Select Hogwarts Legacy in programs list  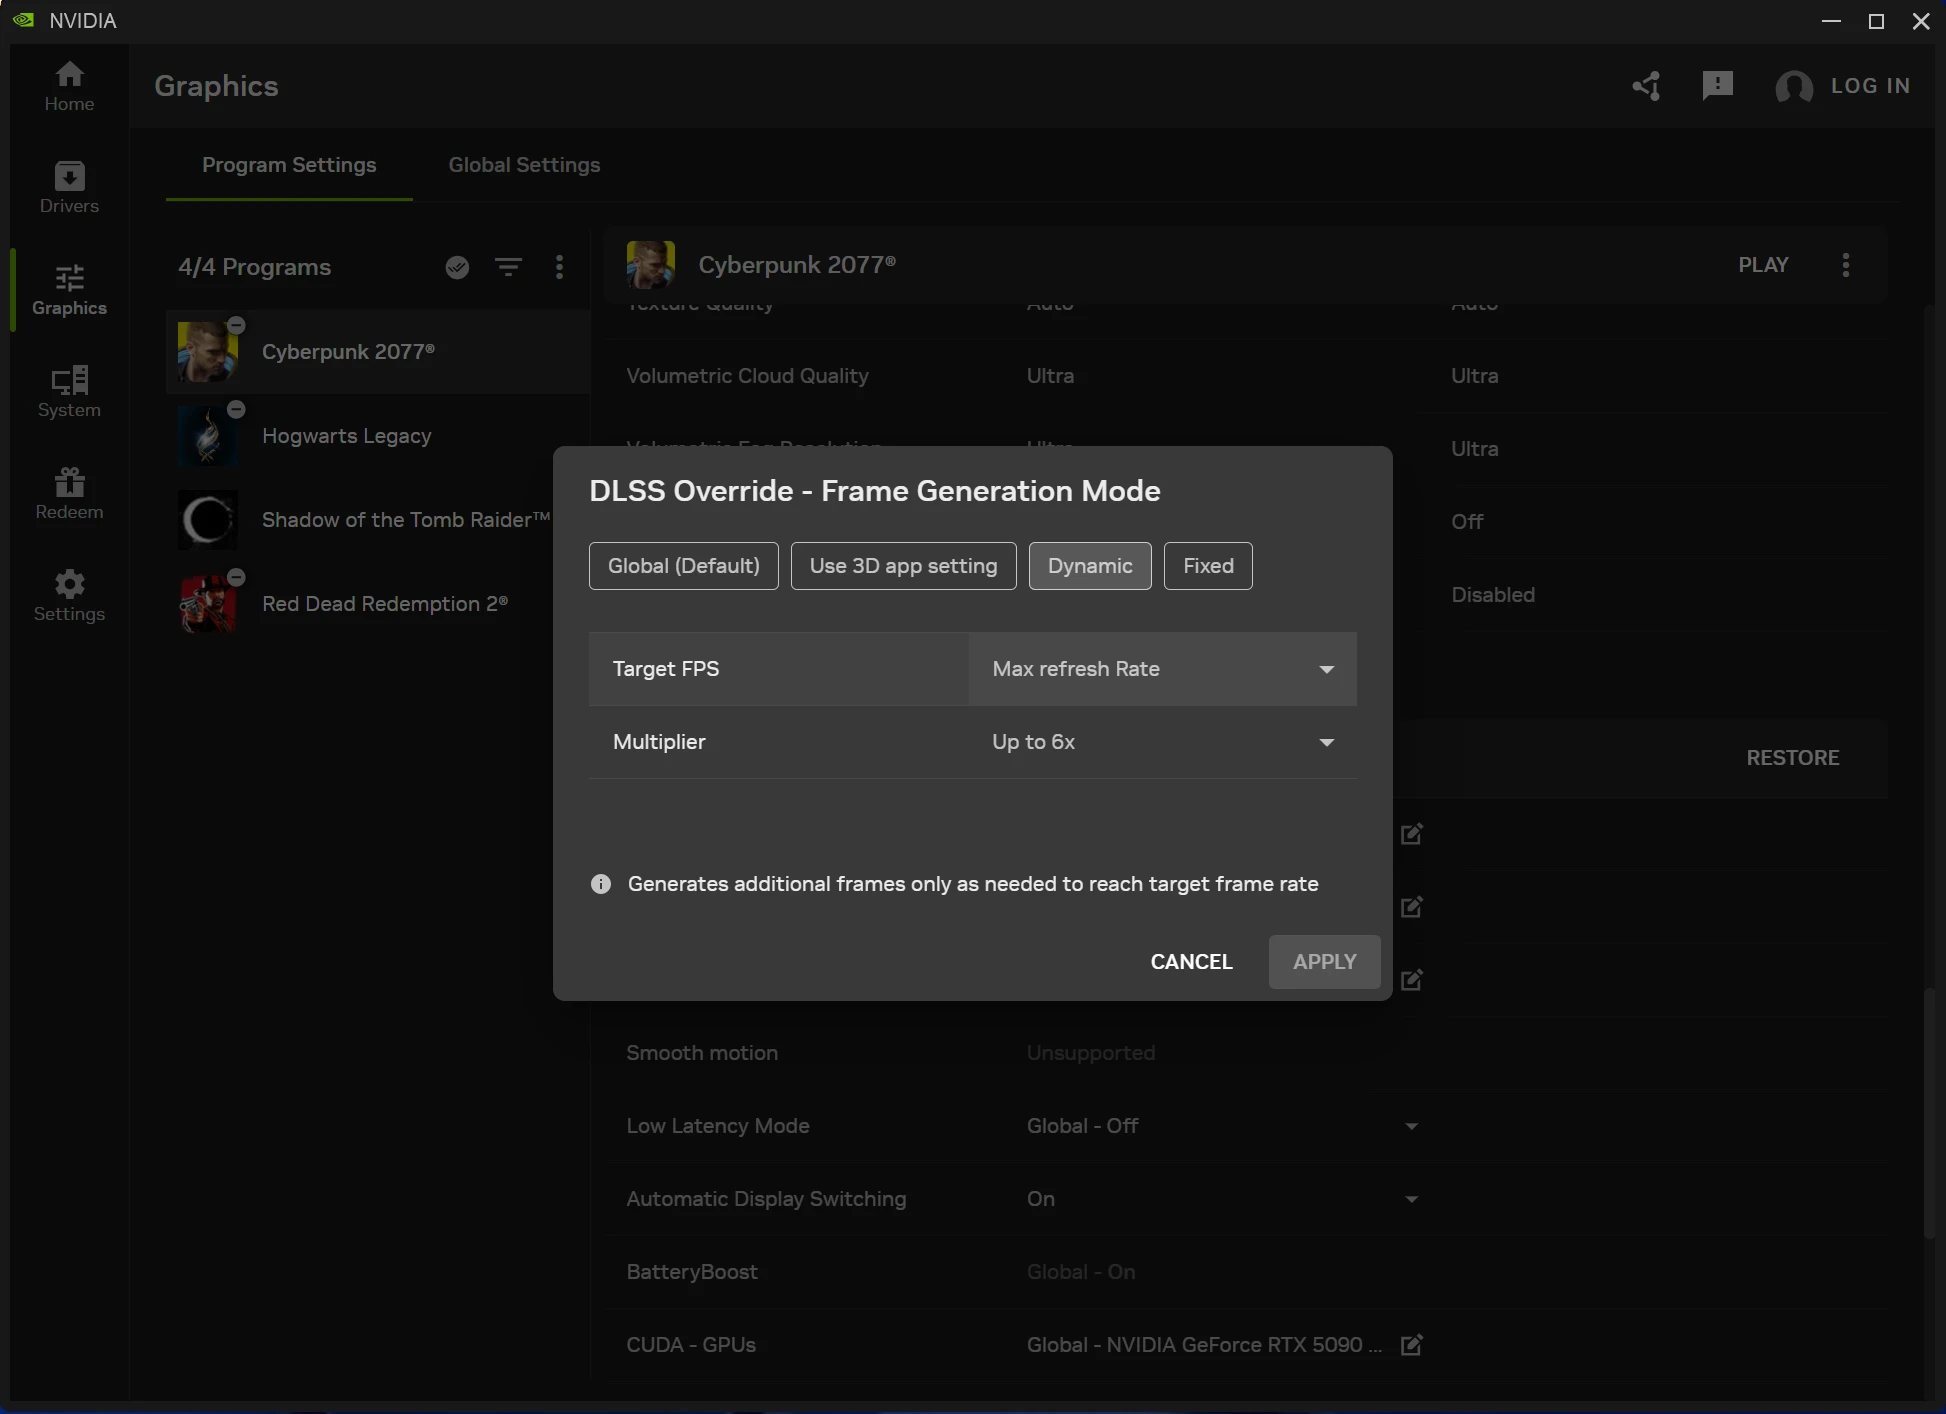[x=346, y=436]
